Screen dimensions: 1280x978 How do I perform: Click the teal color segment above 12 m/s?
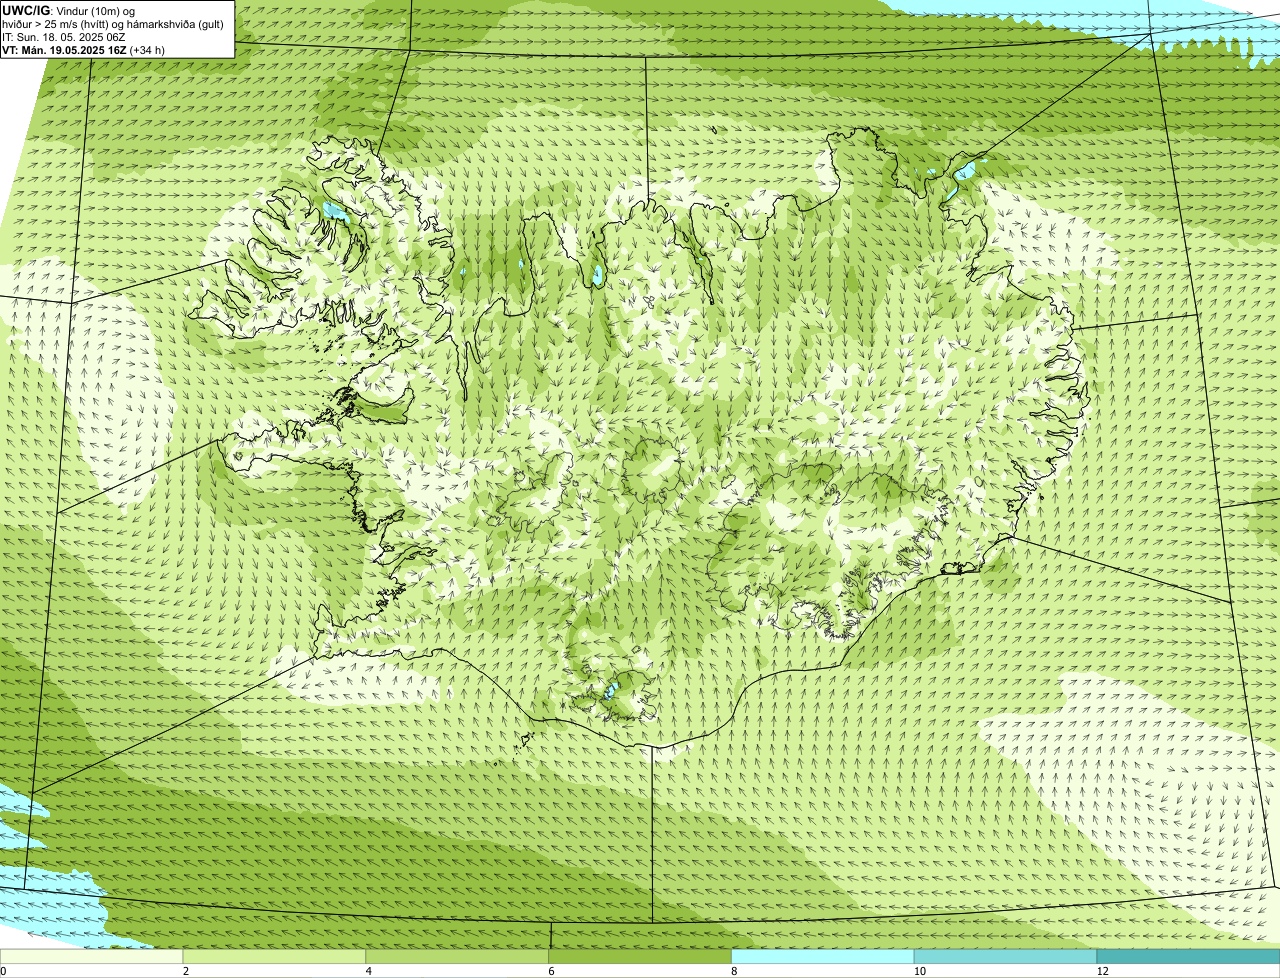tap(1189, 957)
